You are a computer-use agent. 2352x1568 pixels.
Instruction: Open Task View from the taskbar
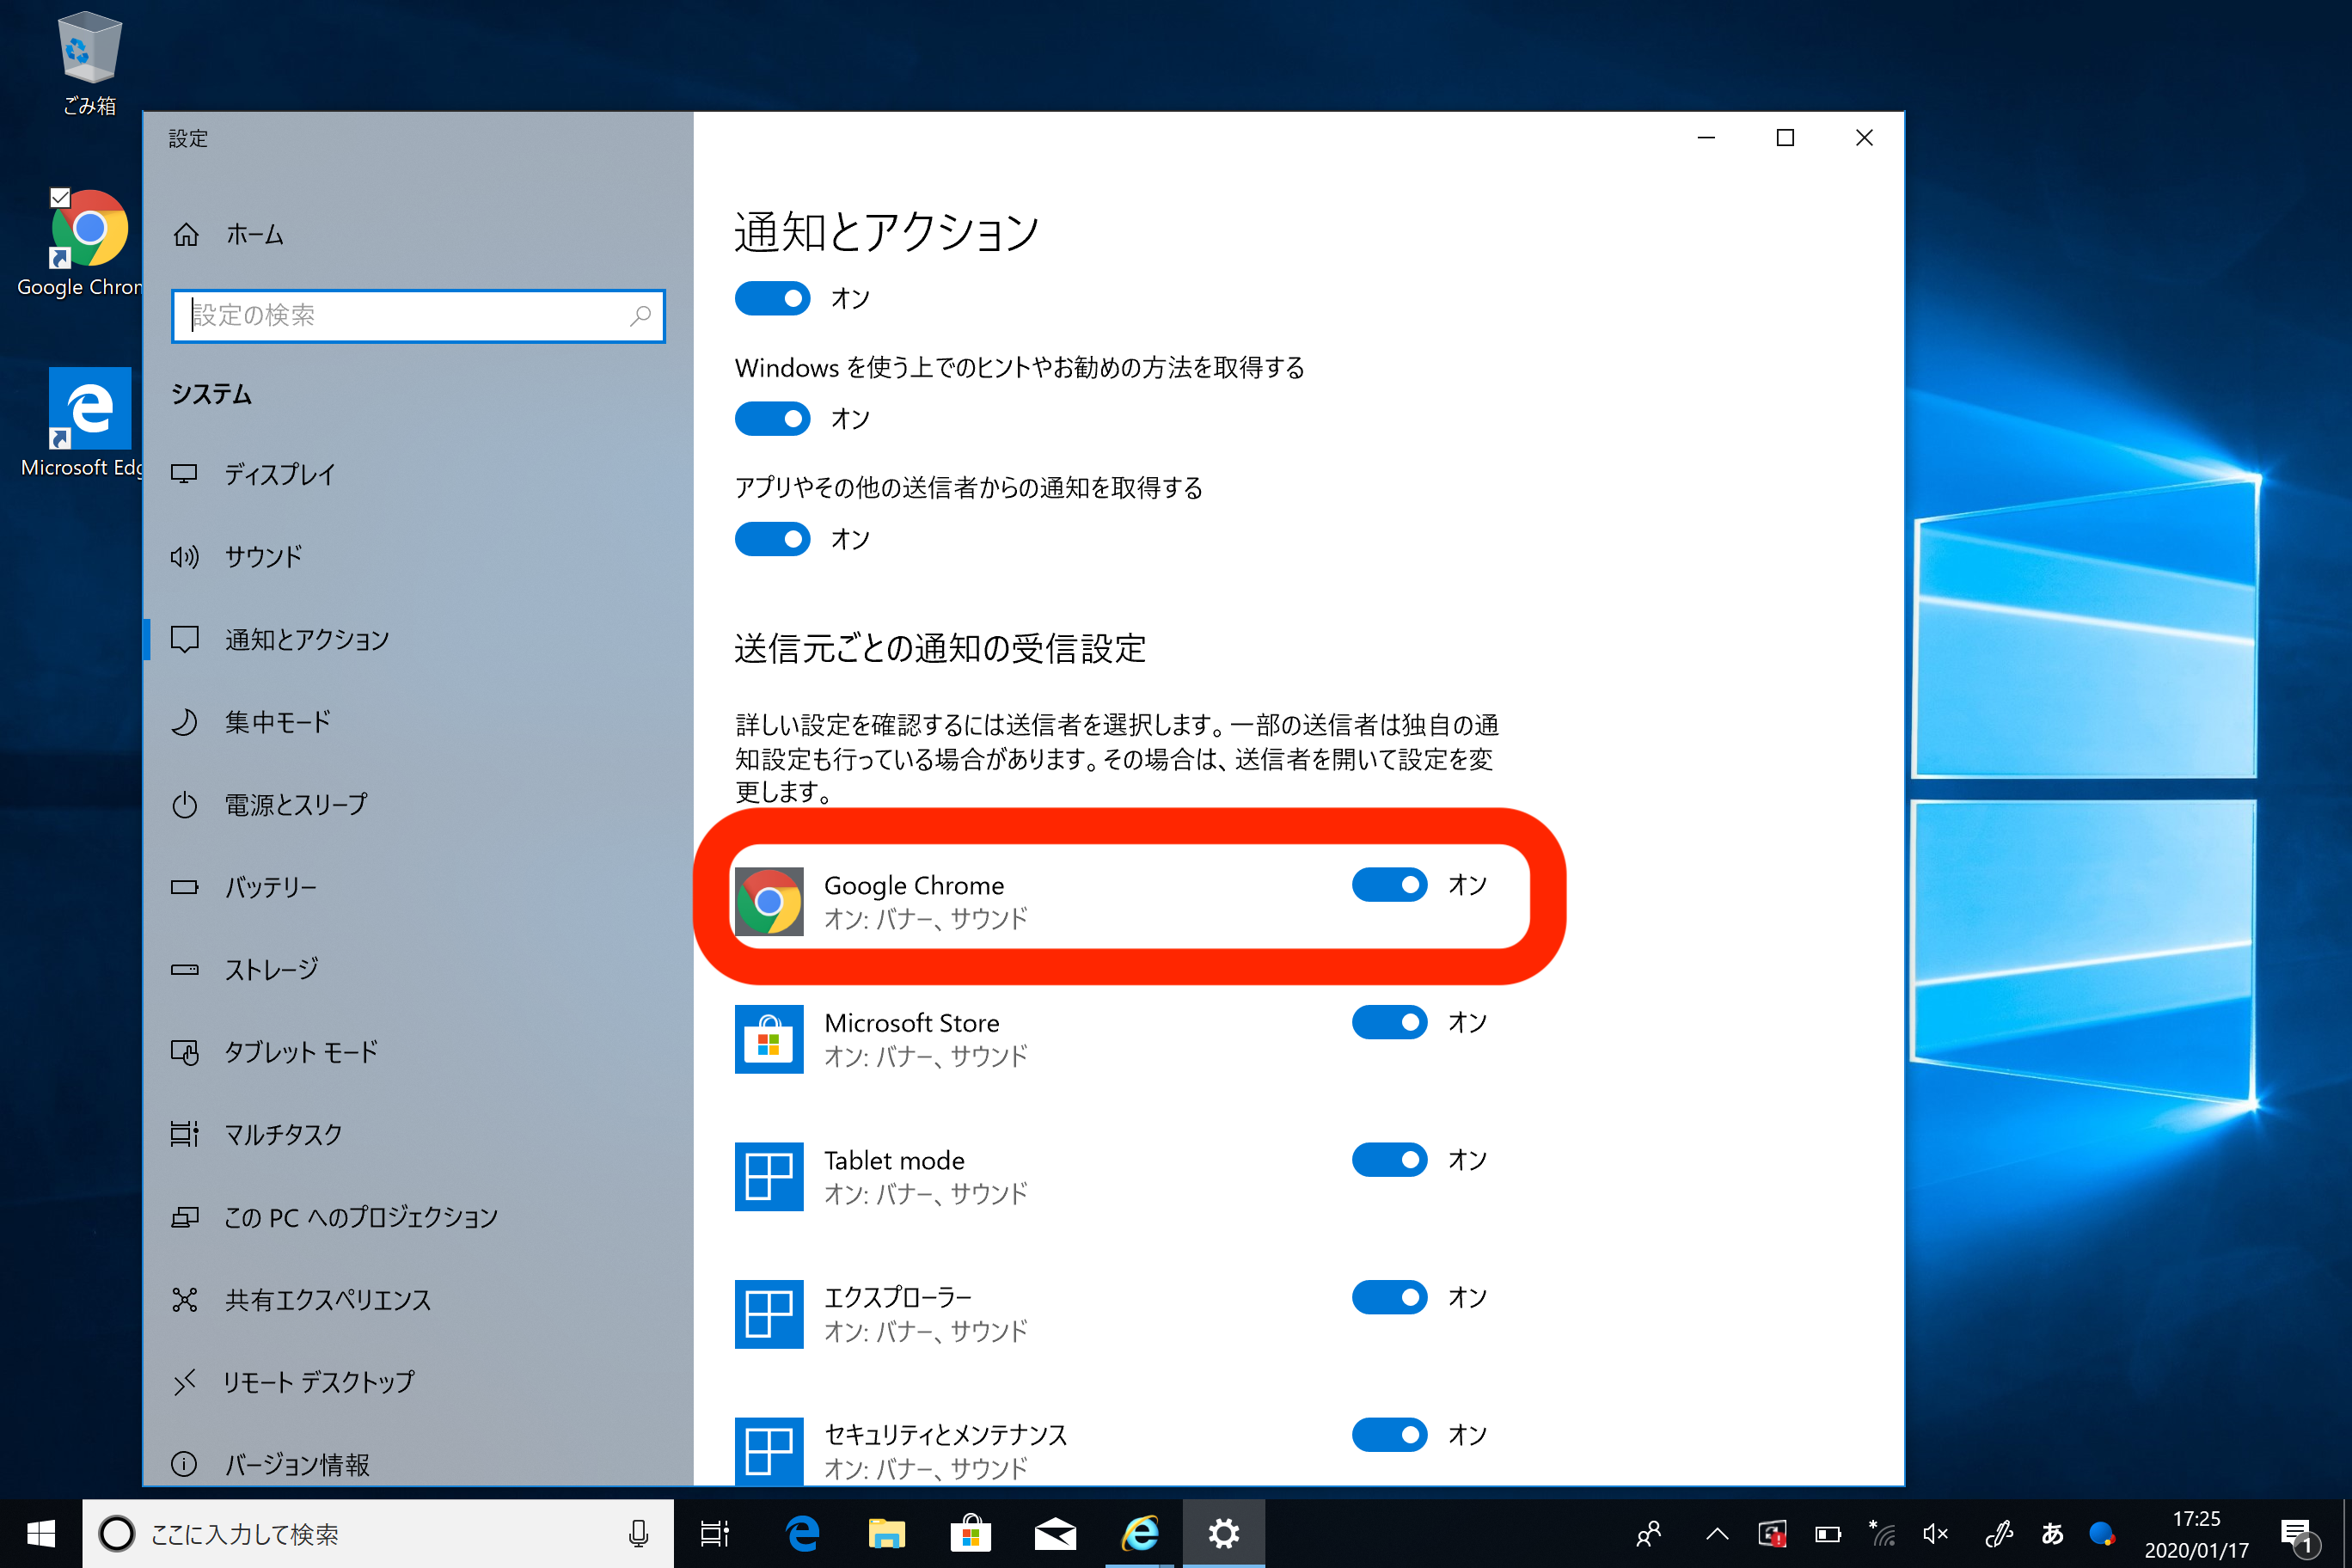coord(715,1534)
